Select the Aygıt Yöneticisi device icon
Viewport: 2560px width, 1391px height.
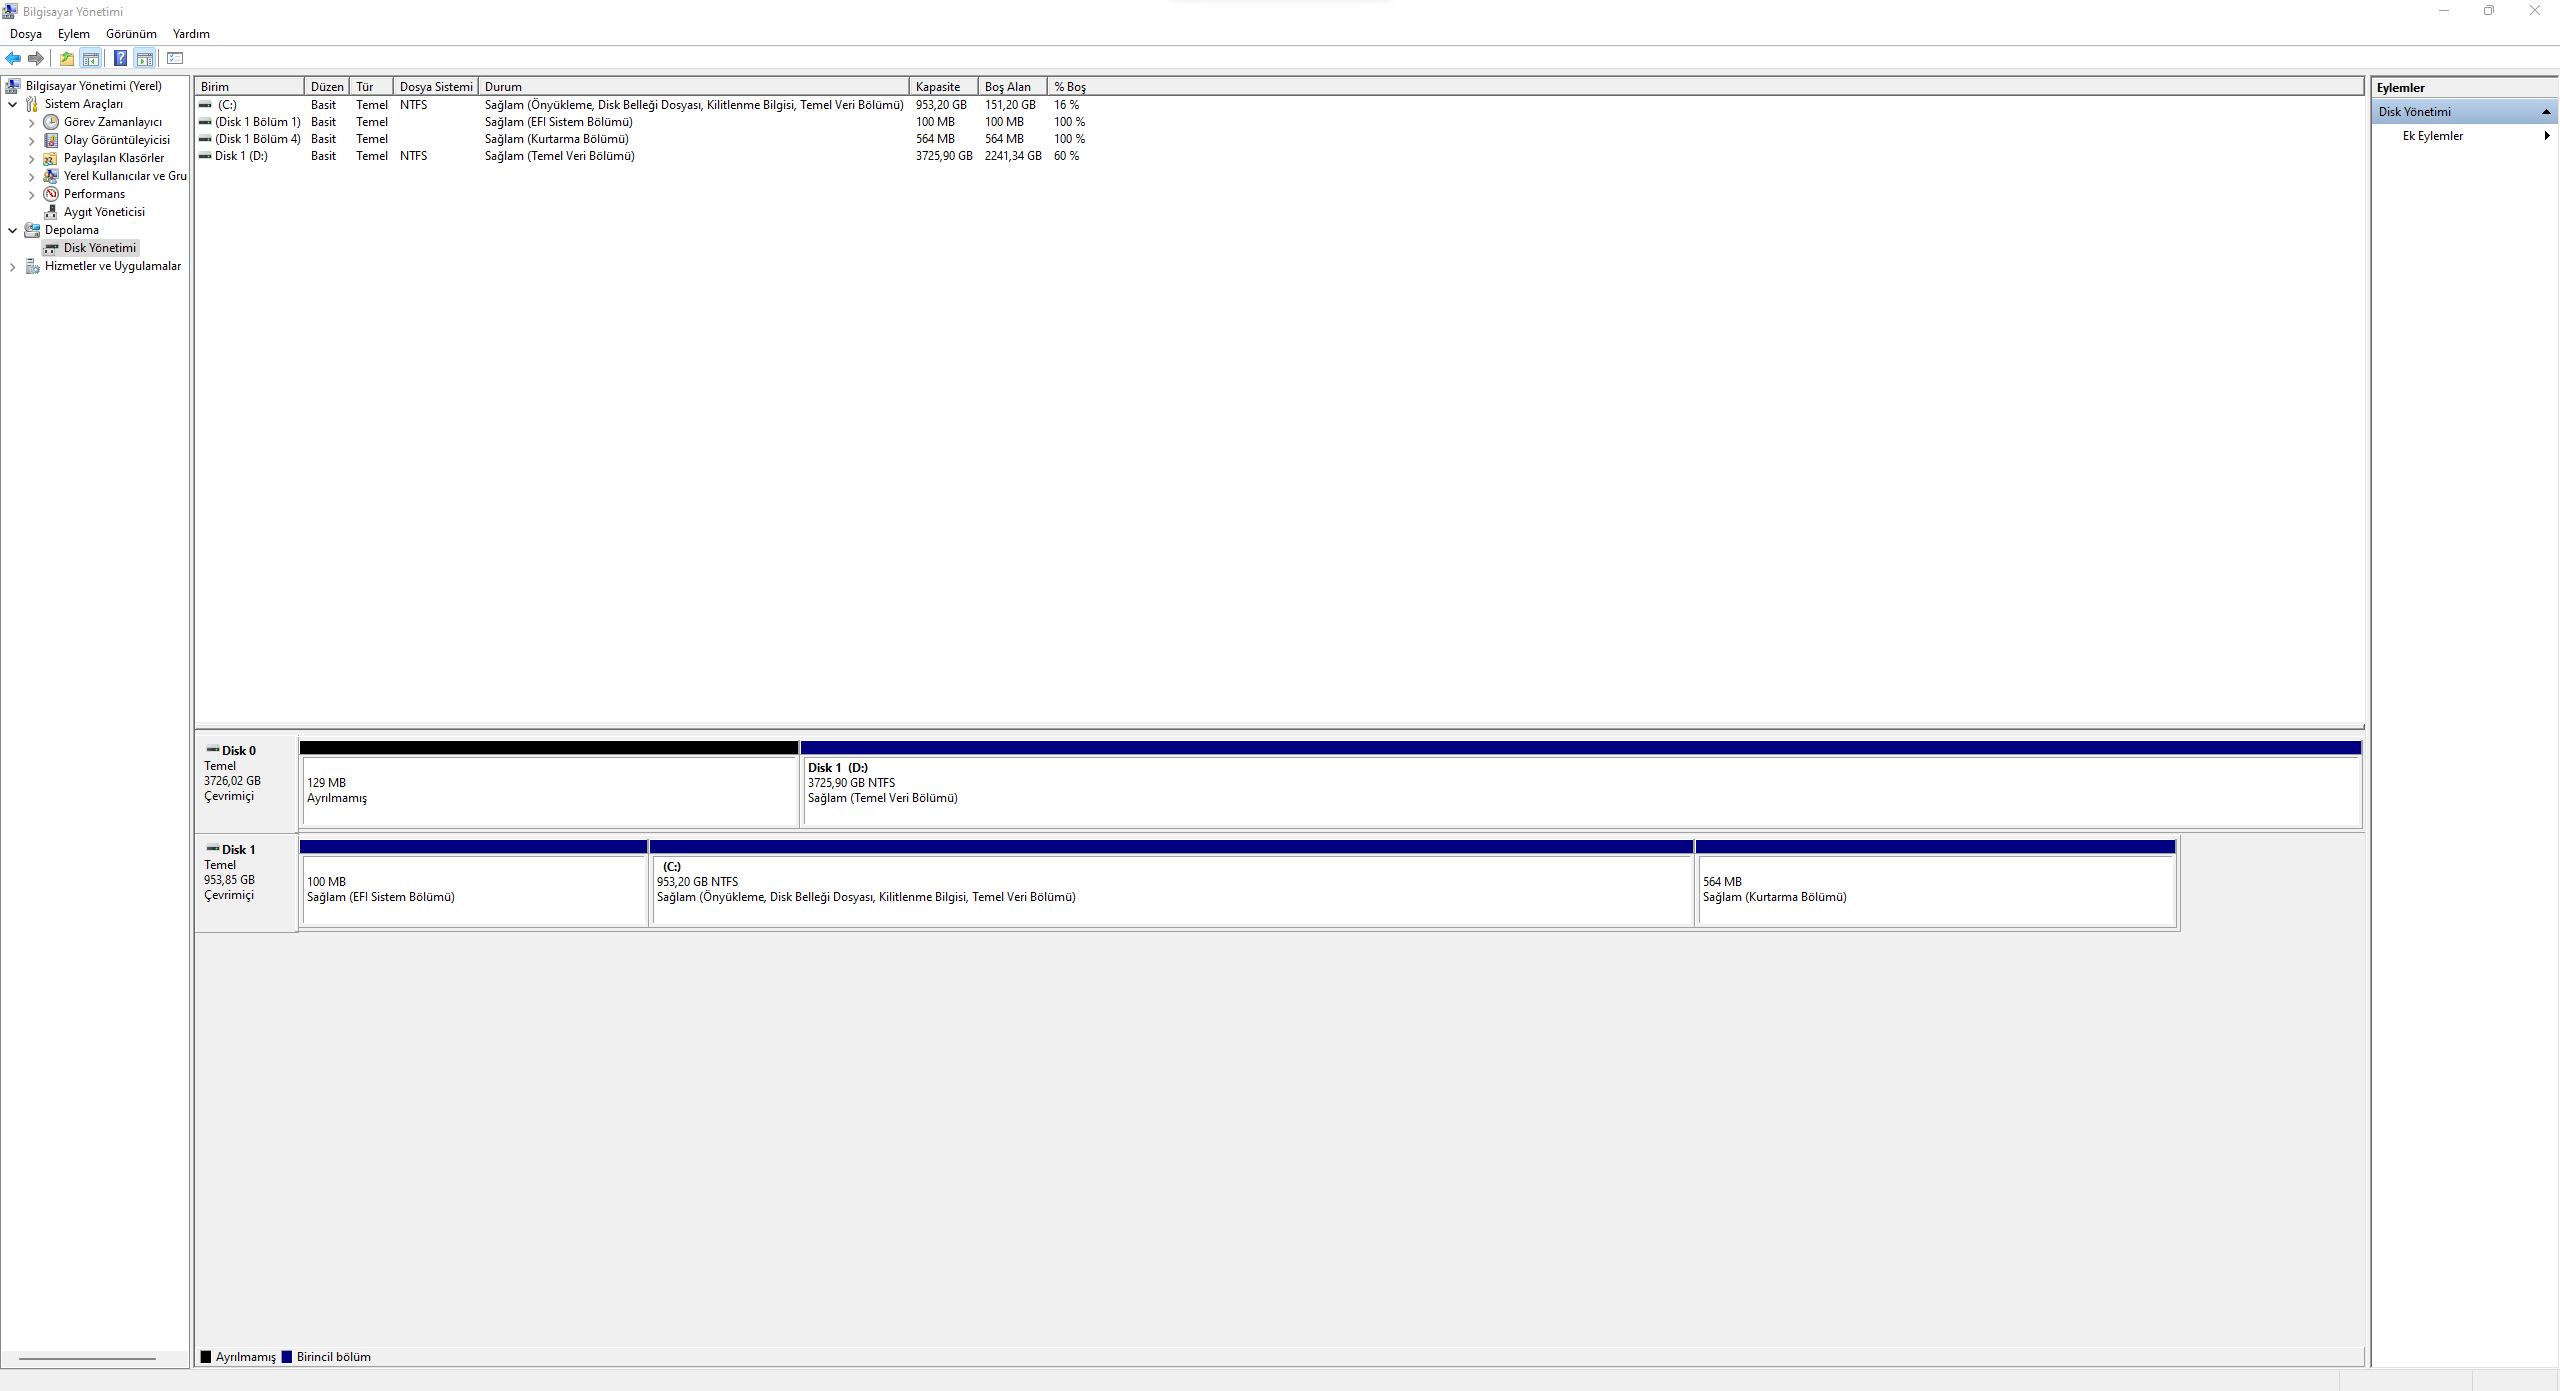(x=51, y=212)
